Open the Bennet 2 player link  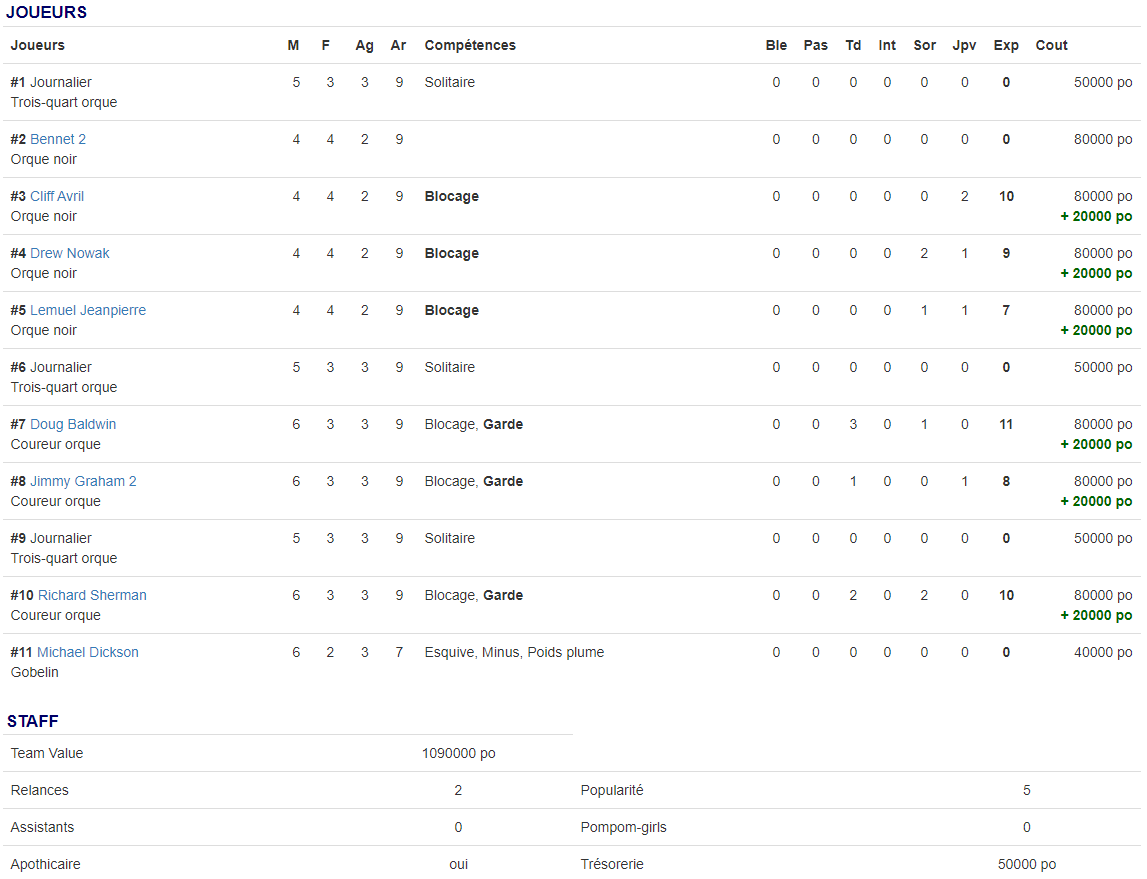point(58,139)
